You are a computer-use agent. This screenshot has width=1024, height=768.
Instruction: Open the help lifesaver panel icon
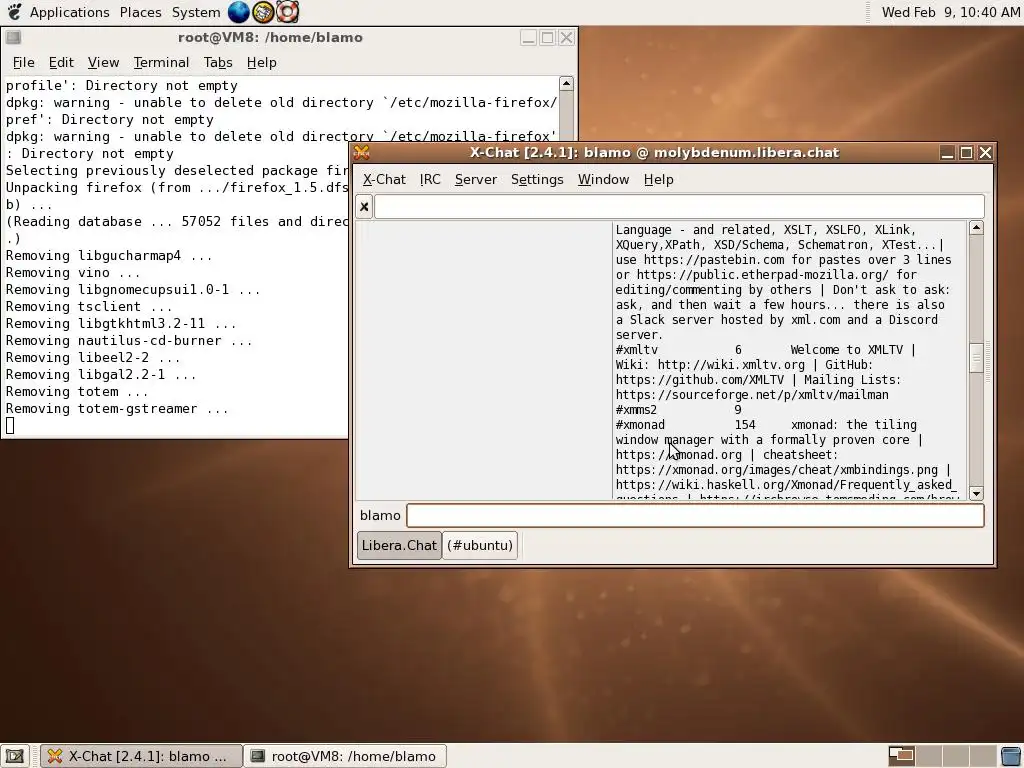point(287,11)
